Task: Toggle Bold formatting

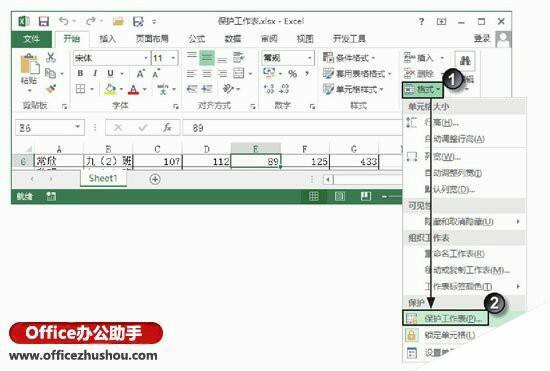Action: (80, 73)
